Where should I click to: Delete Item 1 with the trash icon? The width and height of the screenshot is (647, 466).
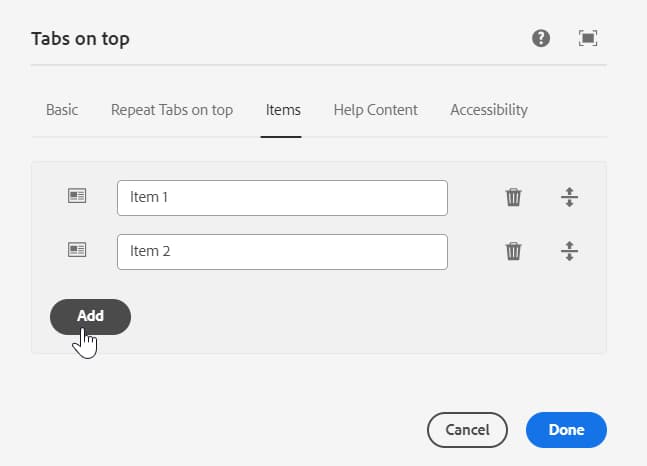(x=513, y=197)
